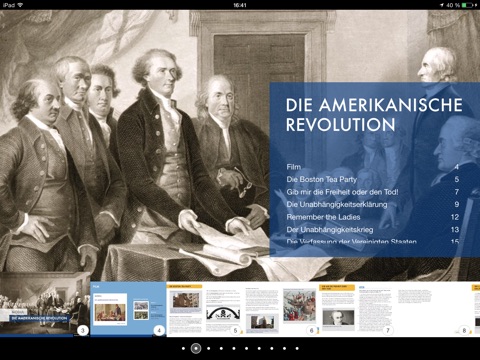Tap the last chapter dot indicator
This screenshot has width=480, height=360.
(x=297, y=348)
